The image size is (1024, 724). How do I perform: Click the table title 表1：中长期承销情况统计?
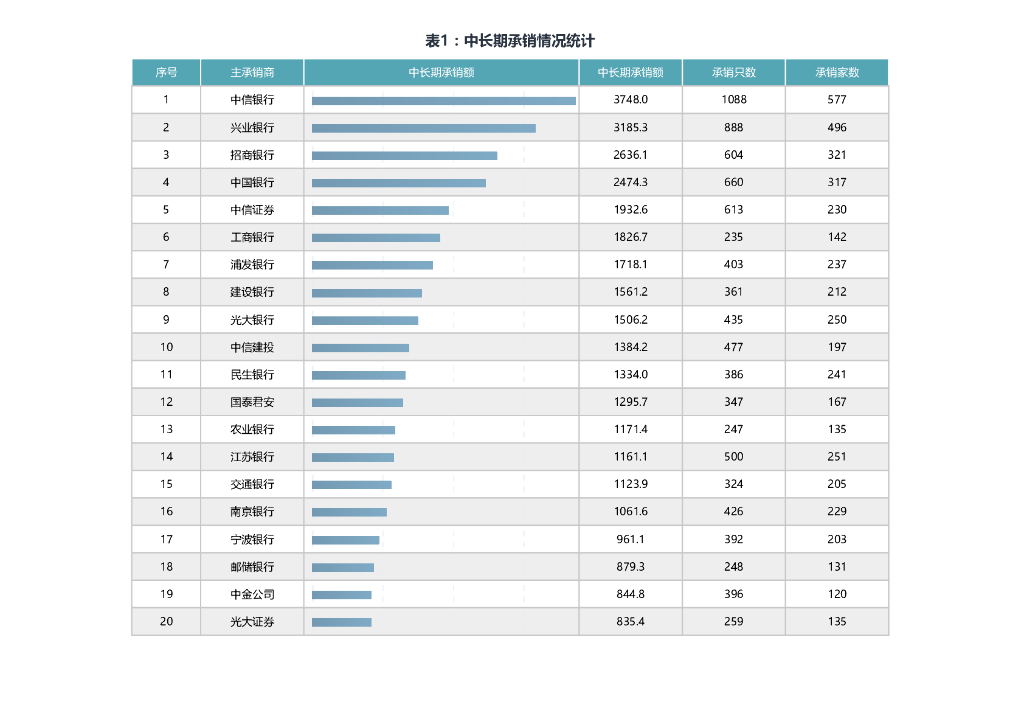tap(509, 41)
